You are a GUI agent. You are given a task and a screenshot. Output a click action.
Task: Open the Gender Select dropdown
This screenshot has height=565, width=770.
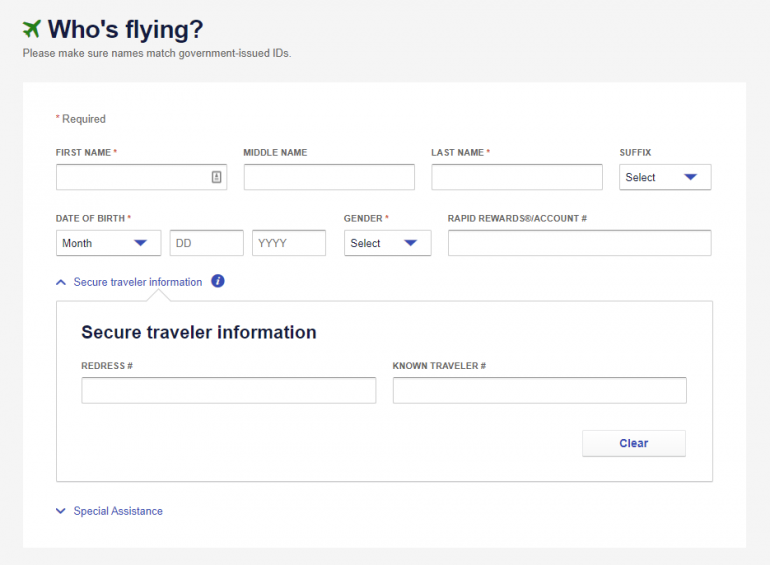coord(387,243)
